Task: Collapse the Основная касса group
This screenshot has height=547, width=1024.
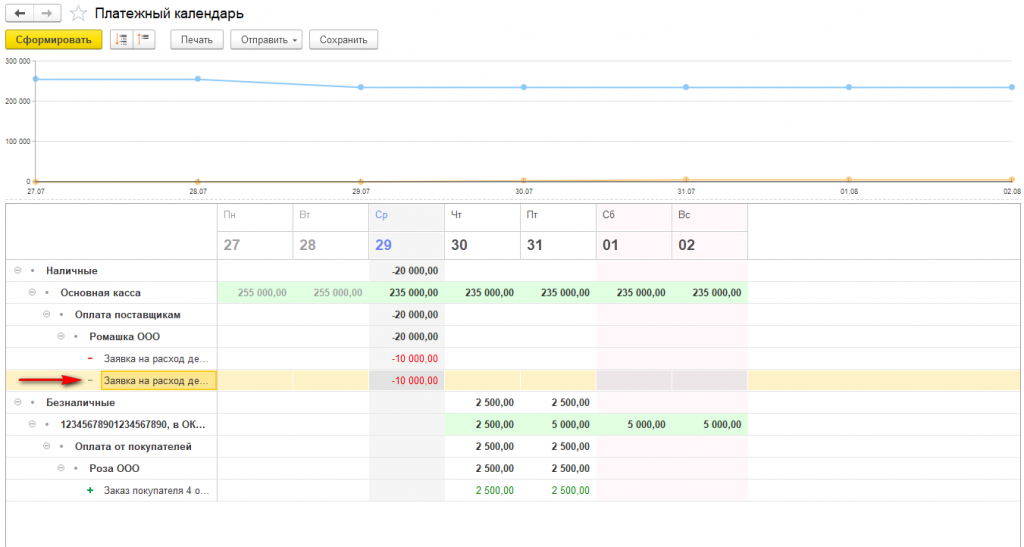Action: coord(32,292)
